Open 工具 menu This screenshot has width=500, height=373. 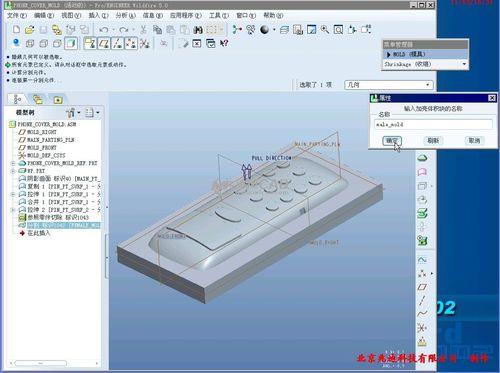219,15
